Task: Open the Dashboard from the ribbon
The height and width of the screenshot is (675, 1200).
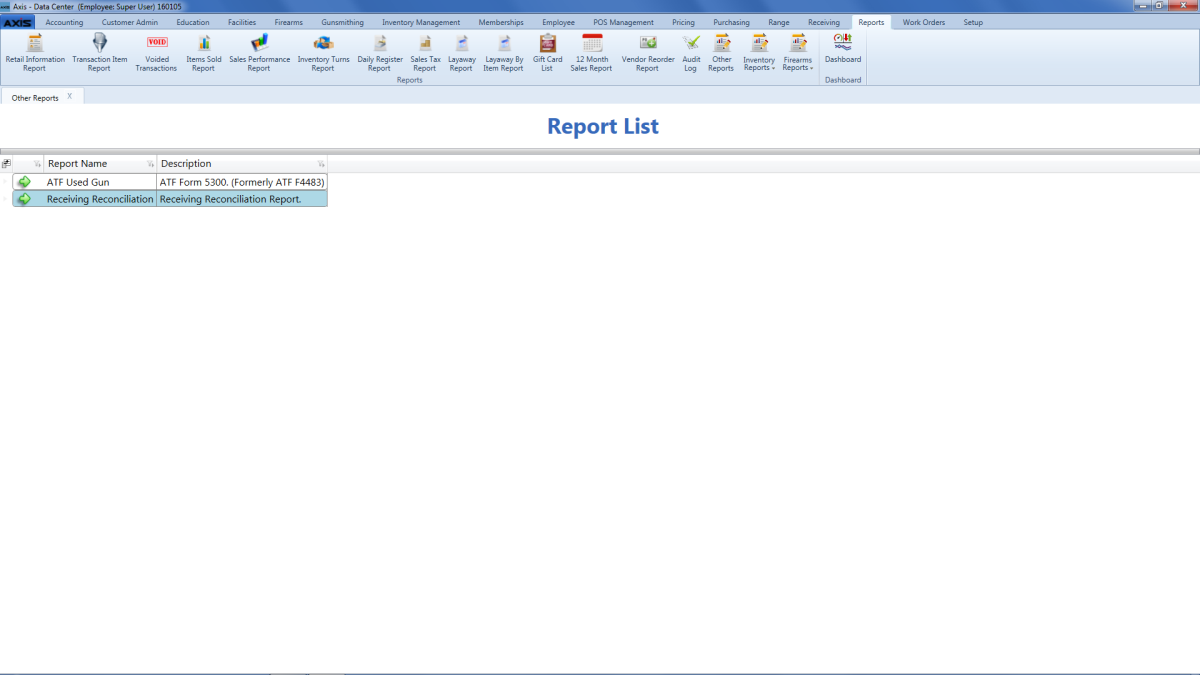Action: pyautogui.click(x=843, y=50)
